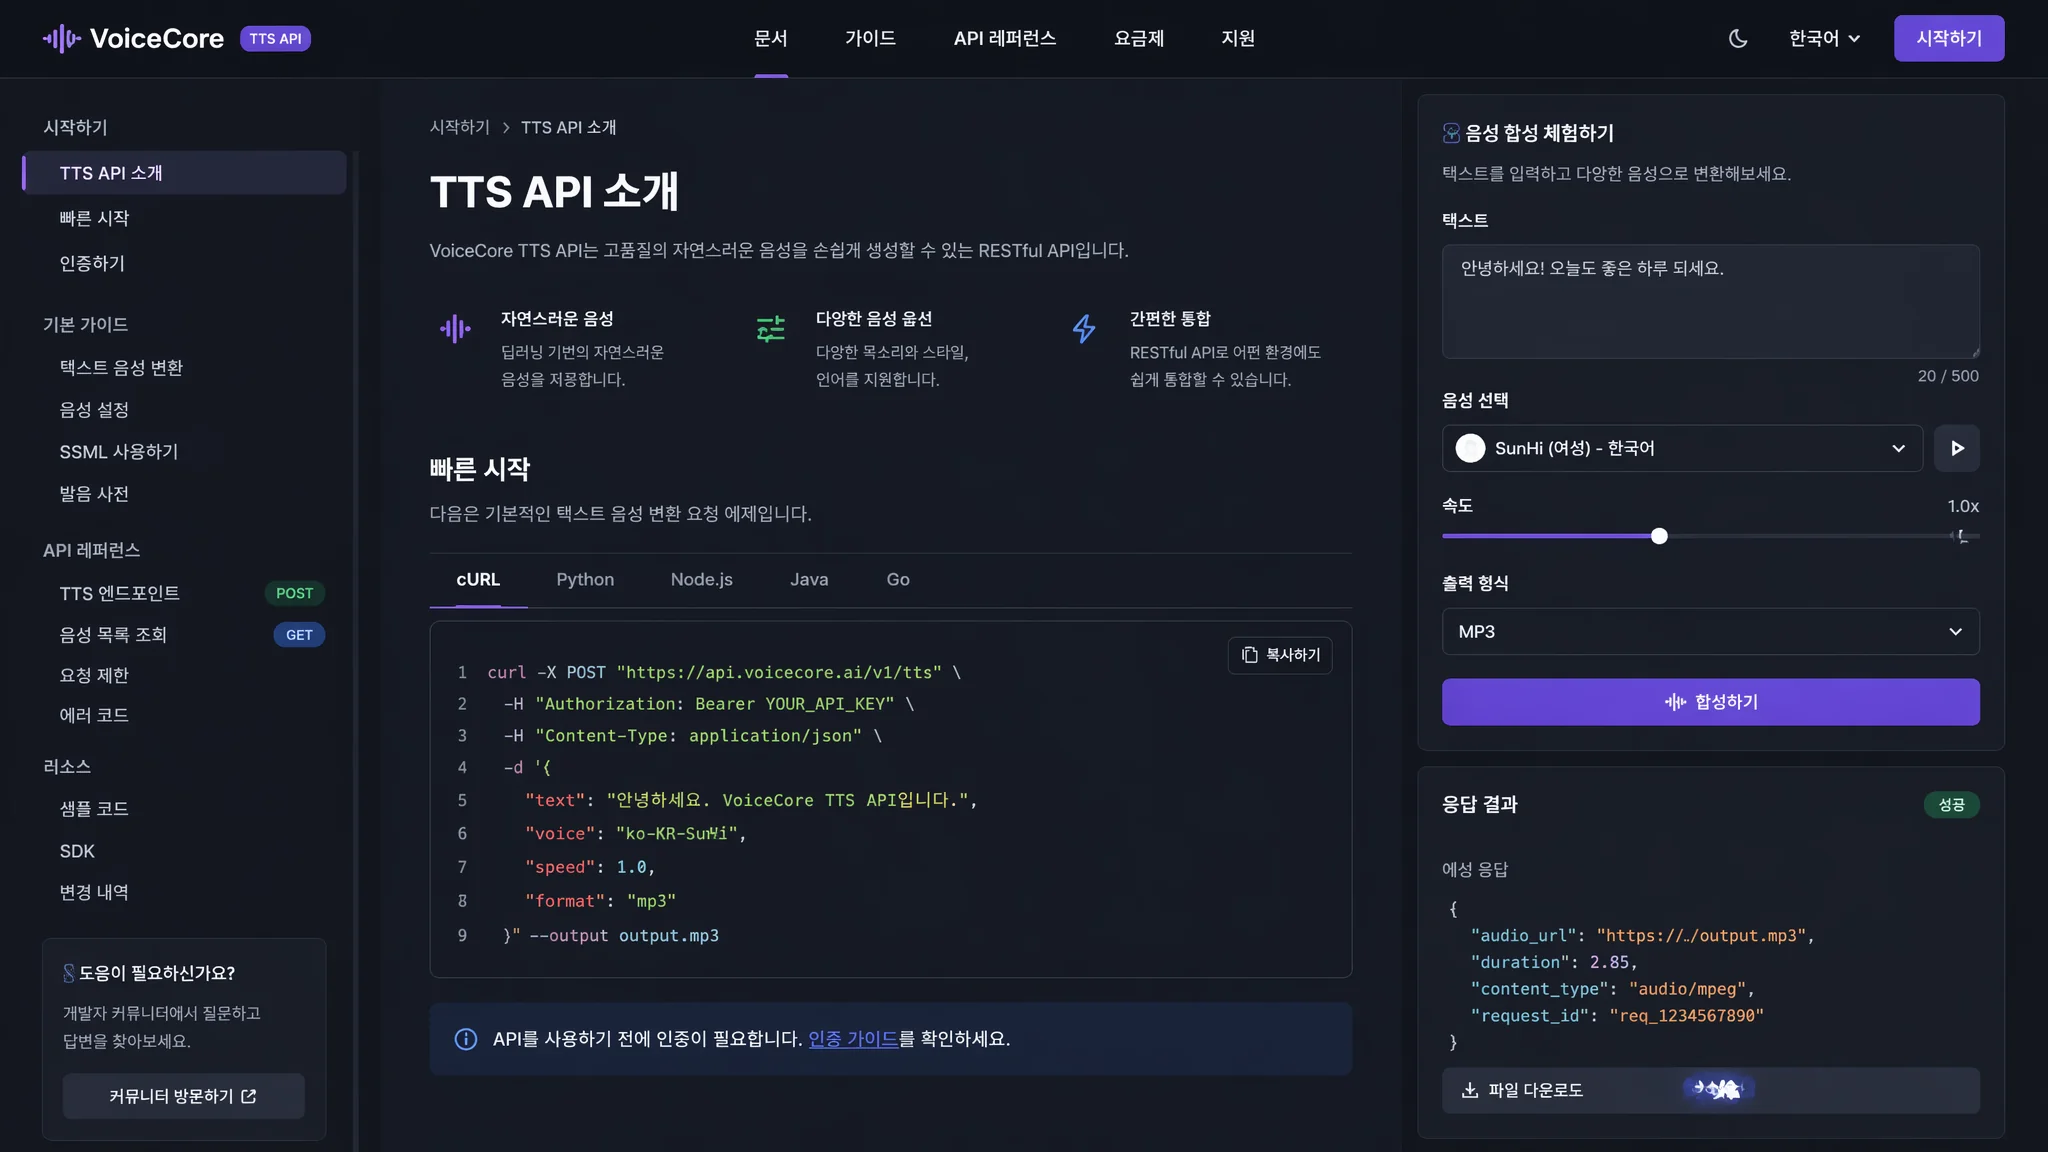The image size is (2048, 1152).
Task: Click the 1.0x speed value
Action: pos(1962,506)
